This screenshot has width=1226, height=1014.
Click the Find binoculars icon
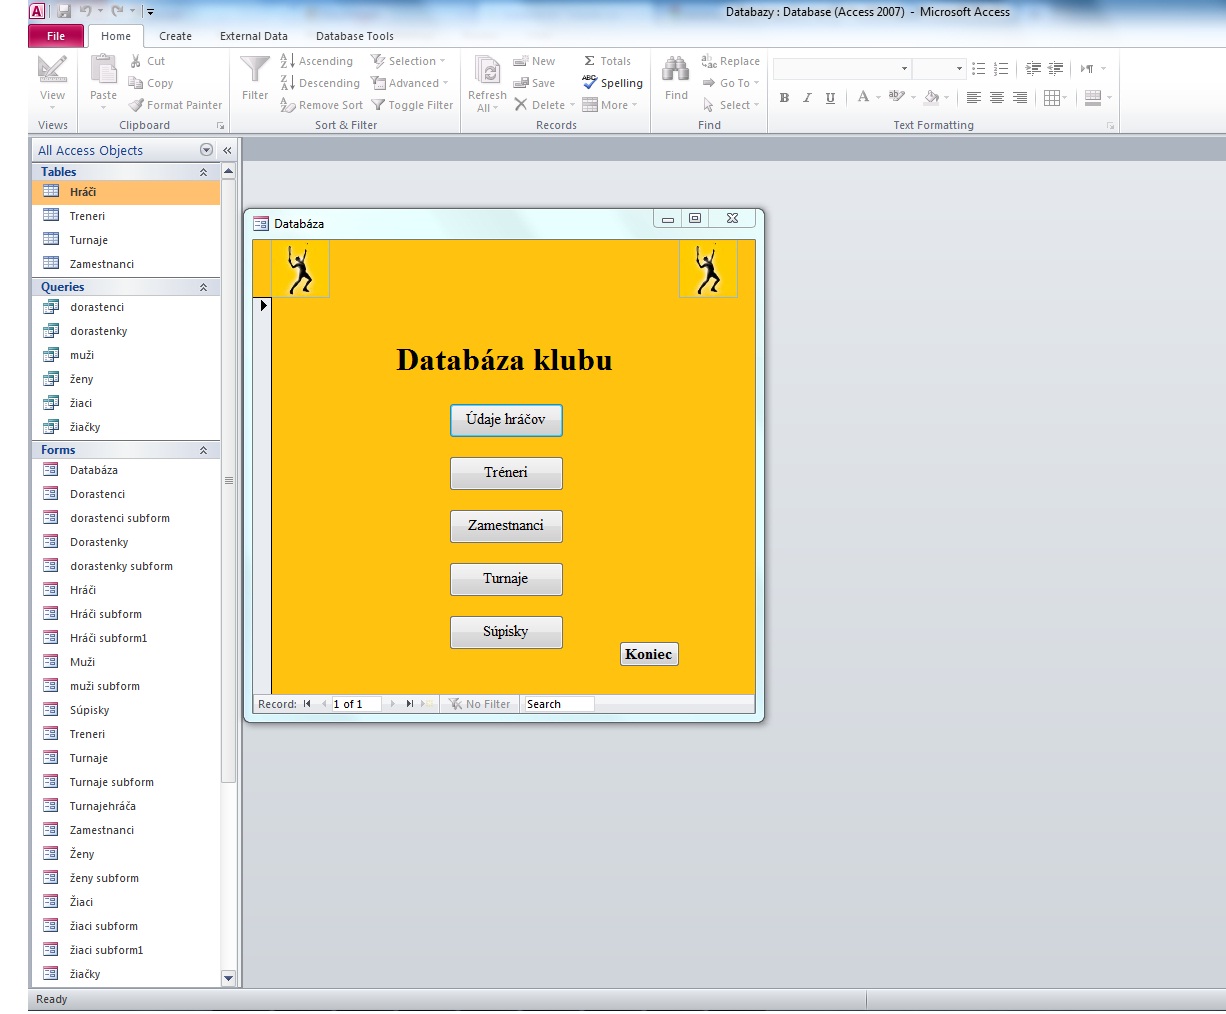[x=676, y=70]
